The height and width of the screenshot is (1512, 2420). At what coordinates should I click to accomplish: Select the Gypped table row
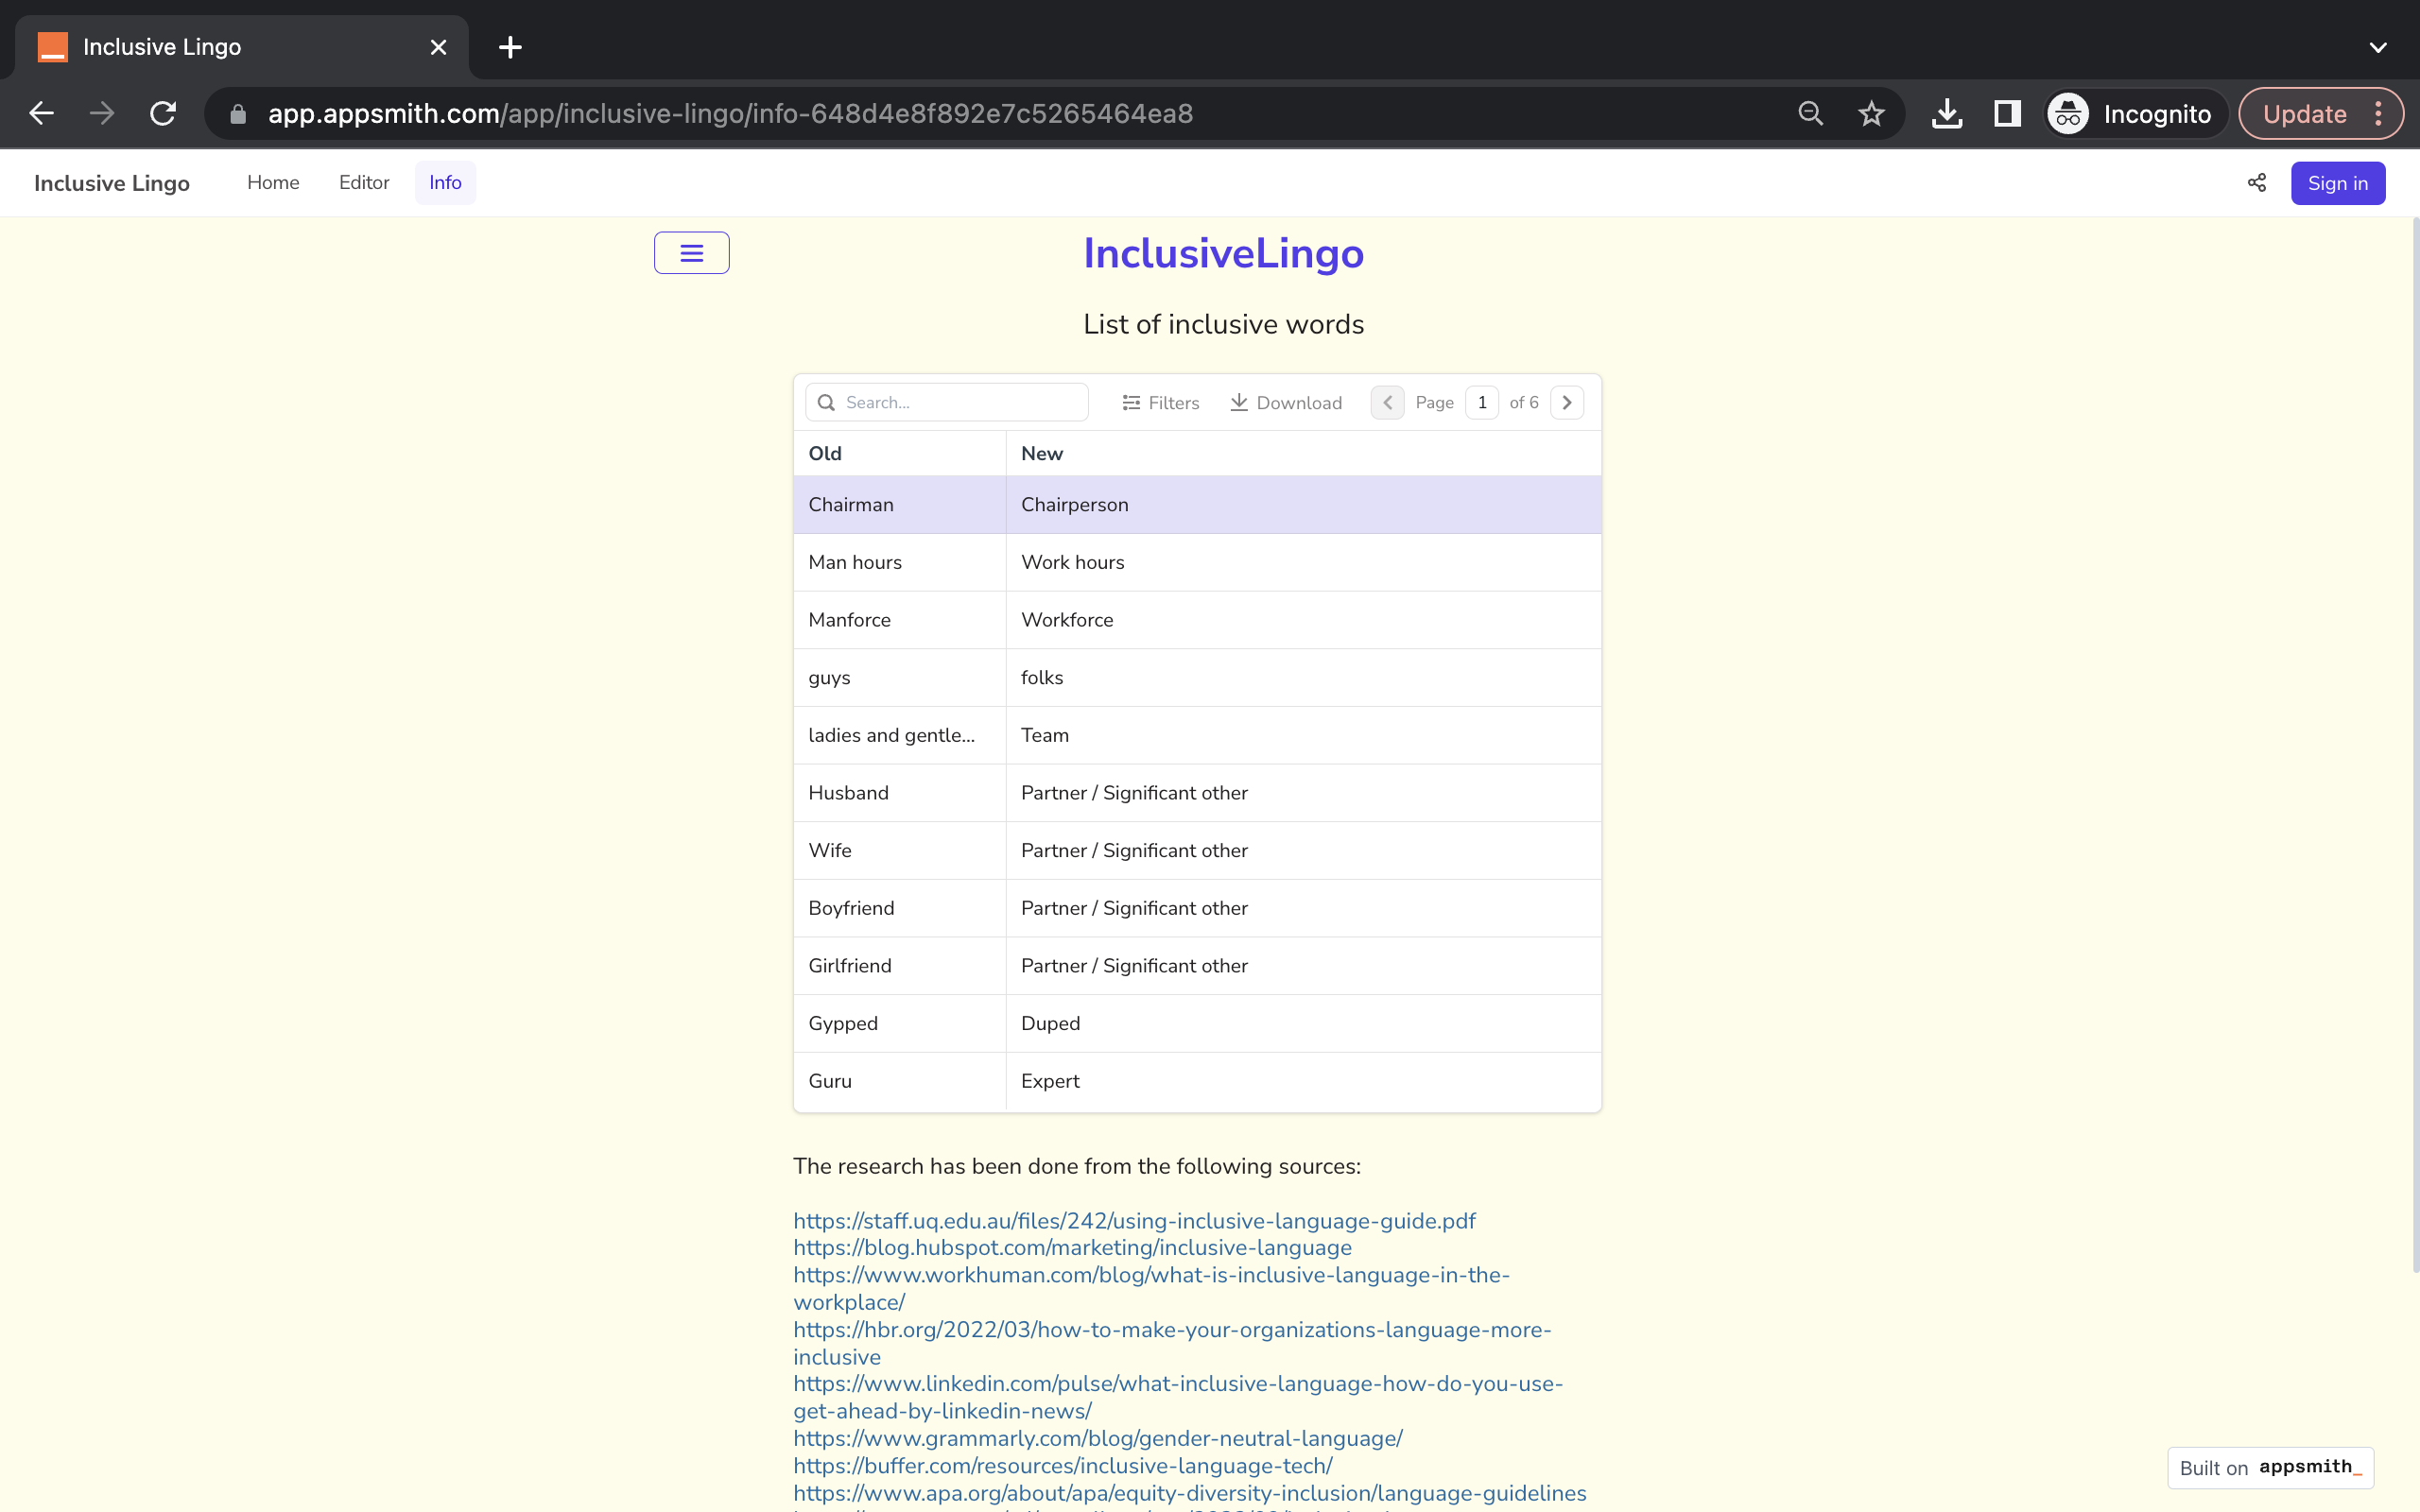pos(1196,1023)
